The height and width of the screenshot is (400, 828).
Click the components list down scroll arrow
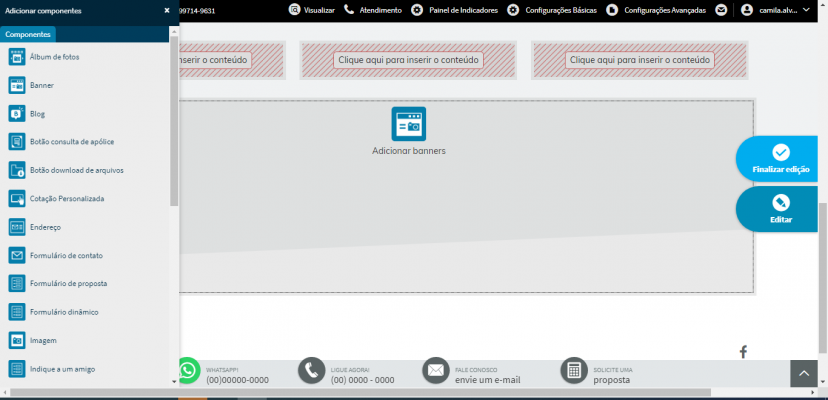pos(174,381)
